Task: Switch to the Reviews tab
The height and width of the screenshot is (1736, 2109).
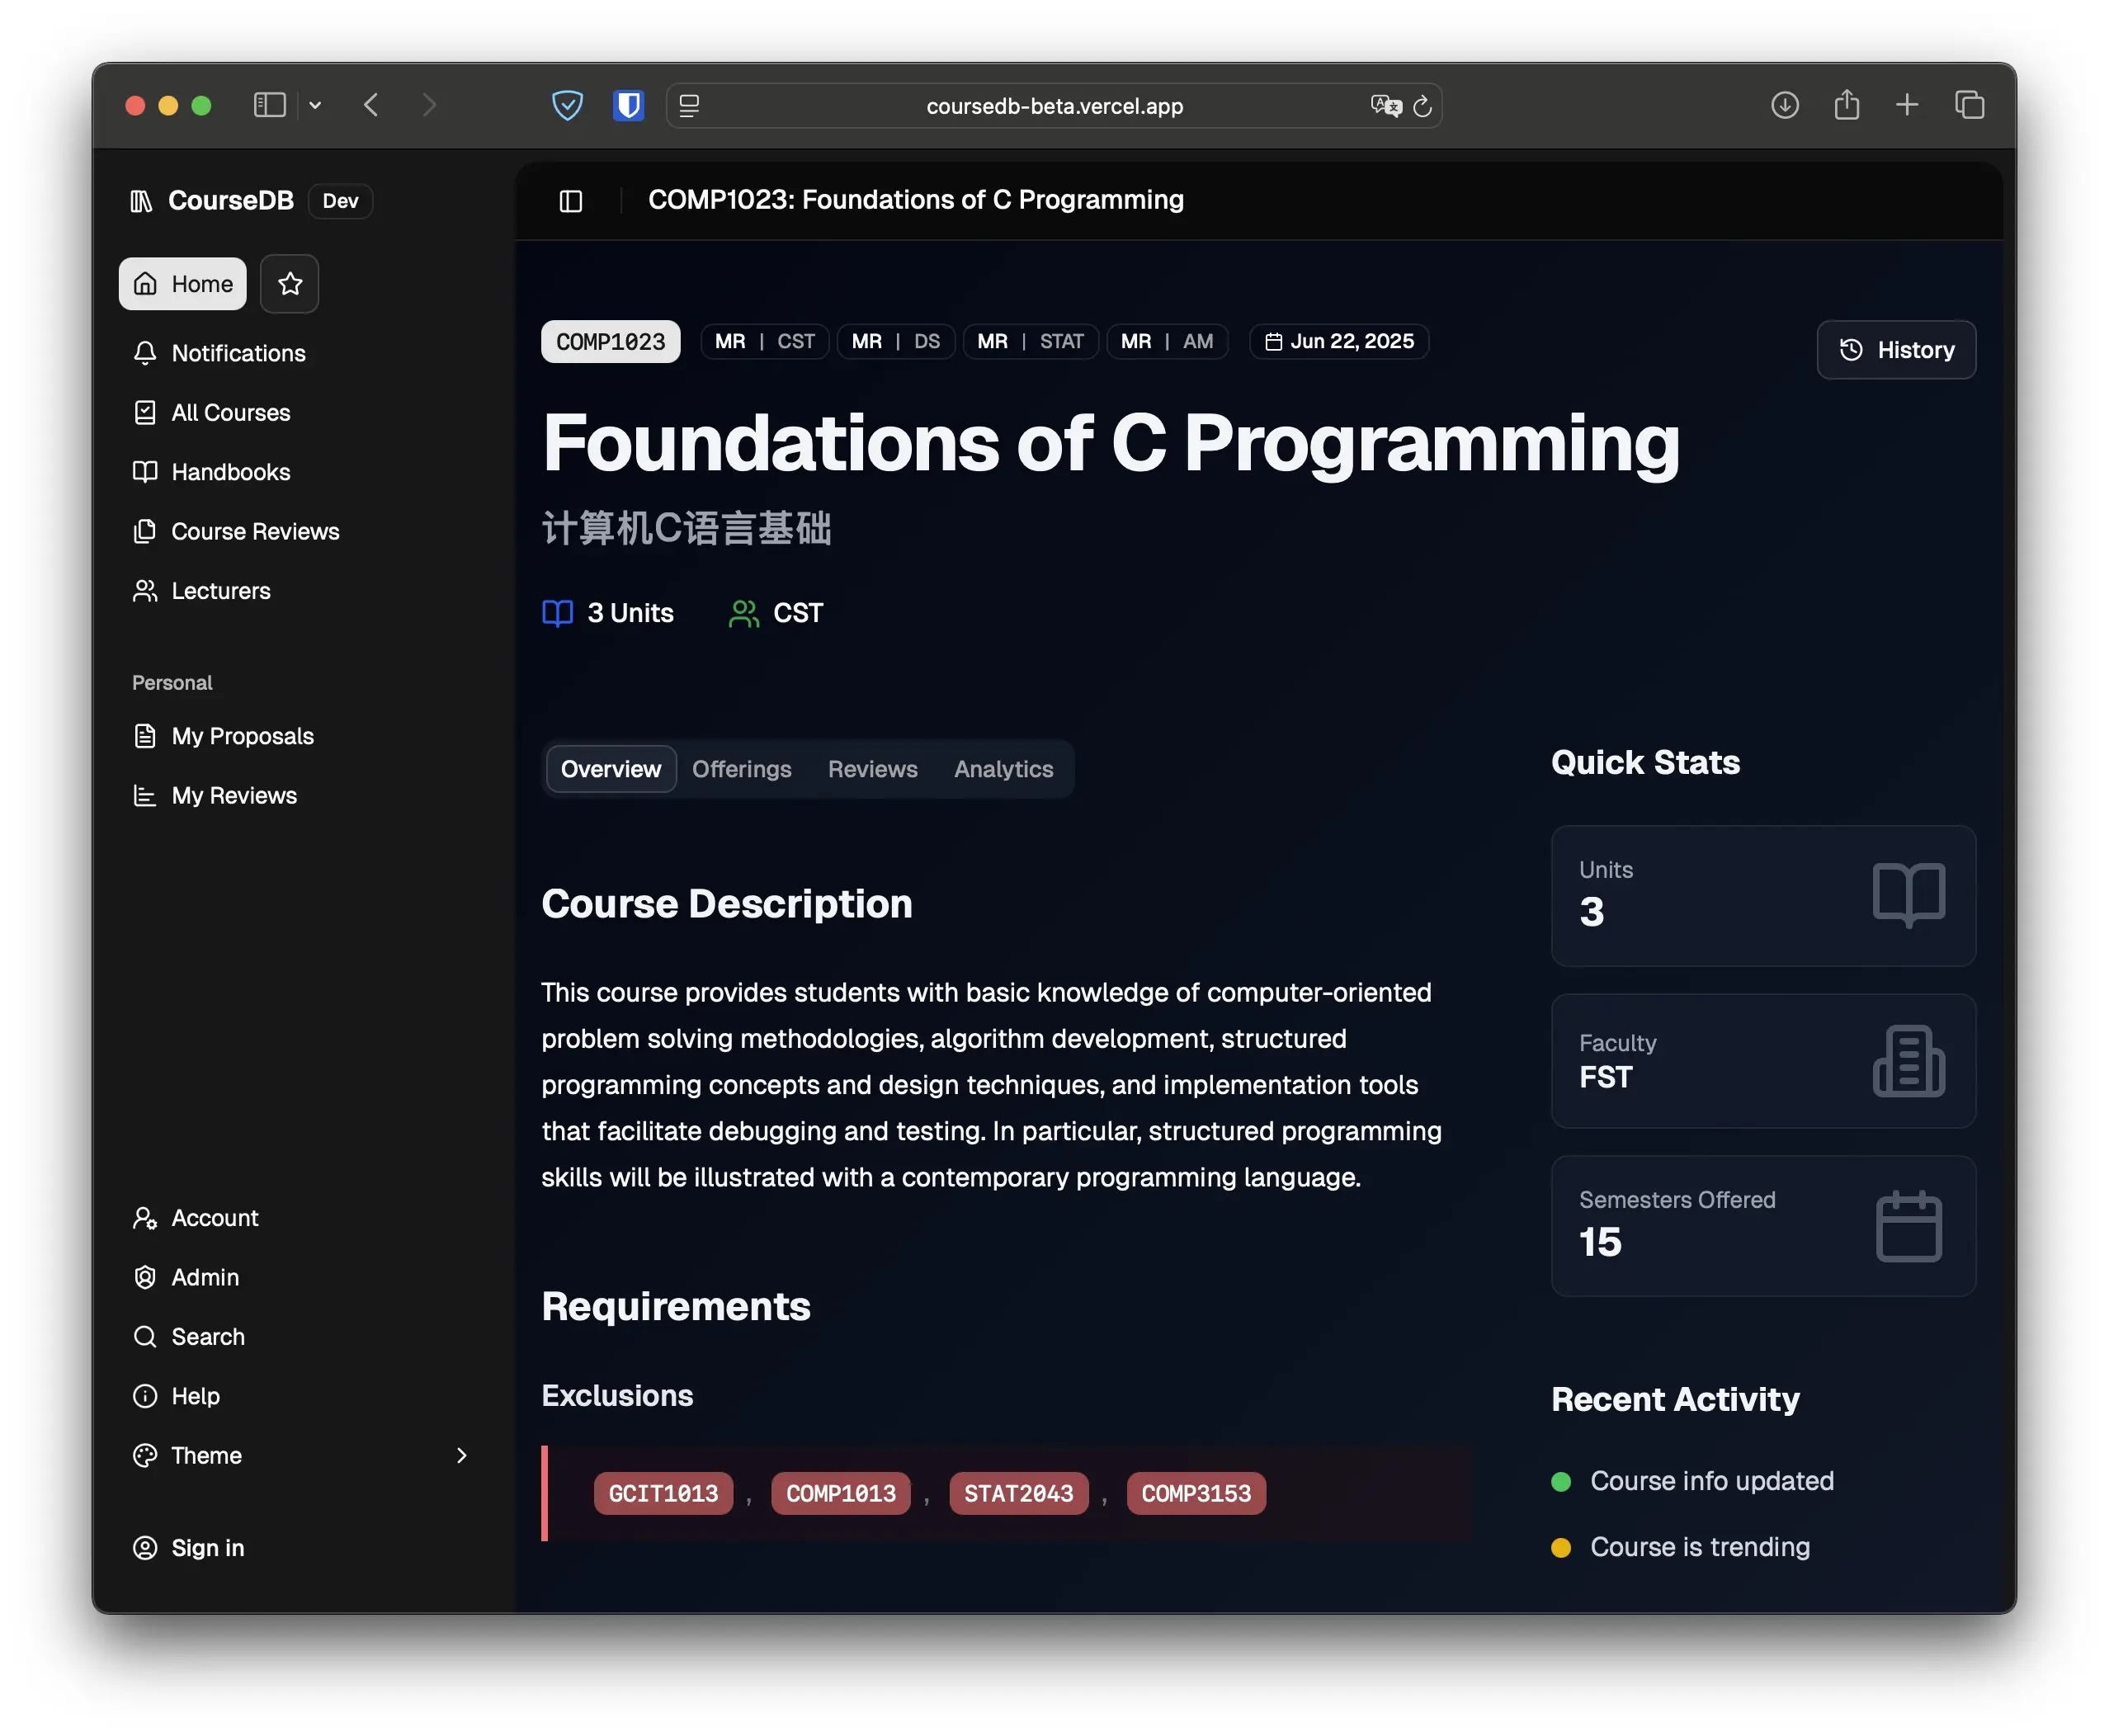Action: click(872, 769)
